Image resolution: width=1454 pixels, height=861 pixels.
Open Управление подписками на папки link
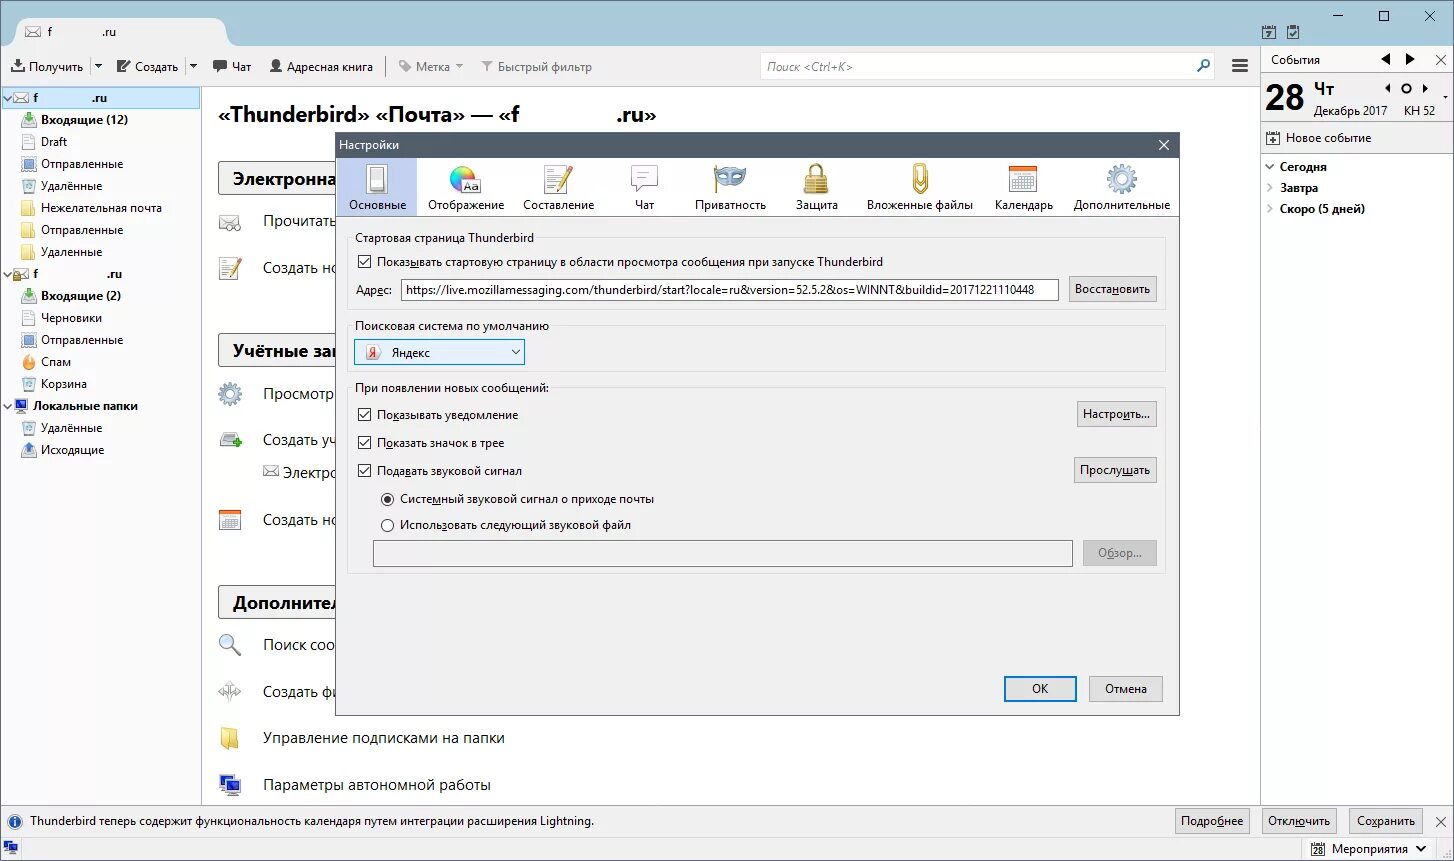tap(383, 738)
